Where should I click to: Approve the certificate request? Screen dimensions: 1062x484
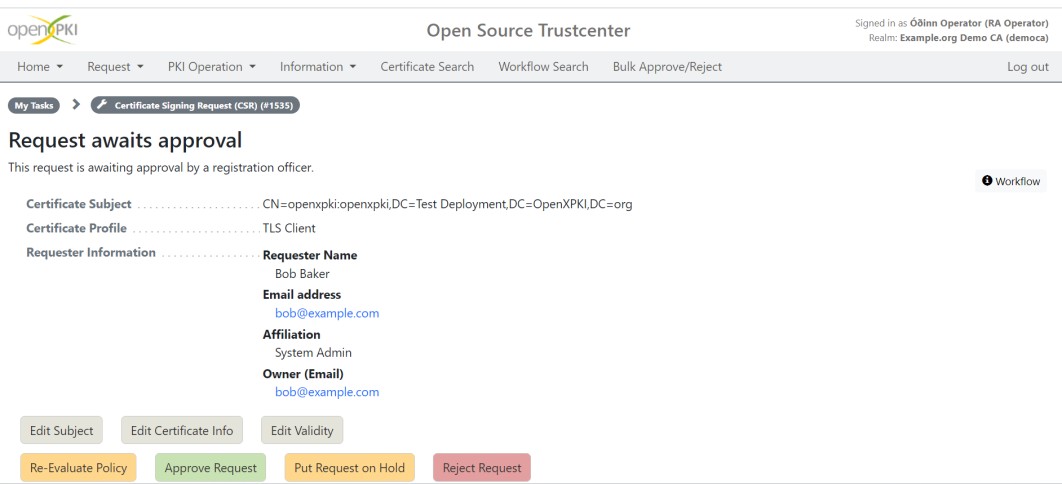point(211,468)
